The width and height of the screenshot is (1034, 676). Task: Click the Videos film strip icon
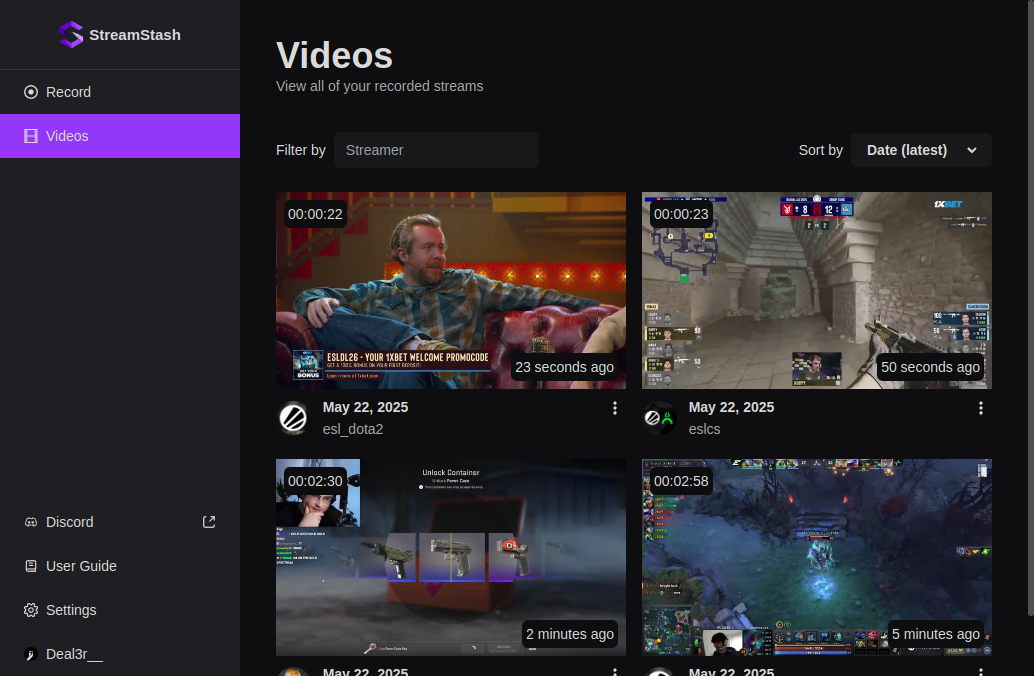coord(30,136)
